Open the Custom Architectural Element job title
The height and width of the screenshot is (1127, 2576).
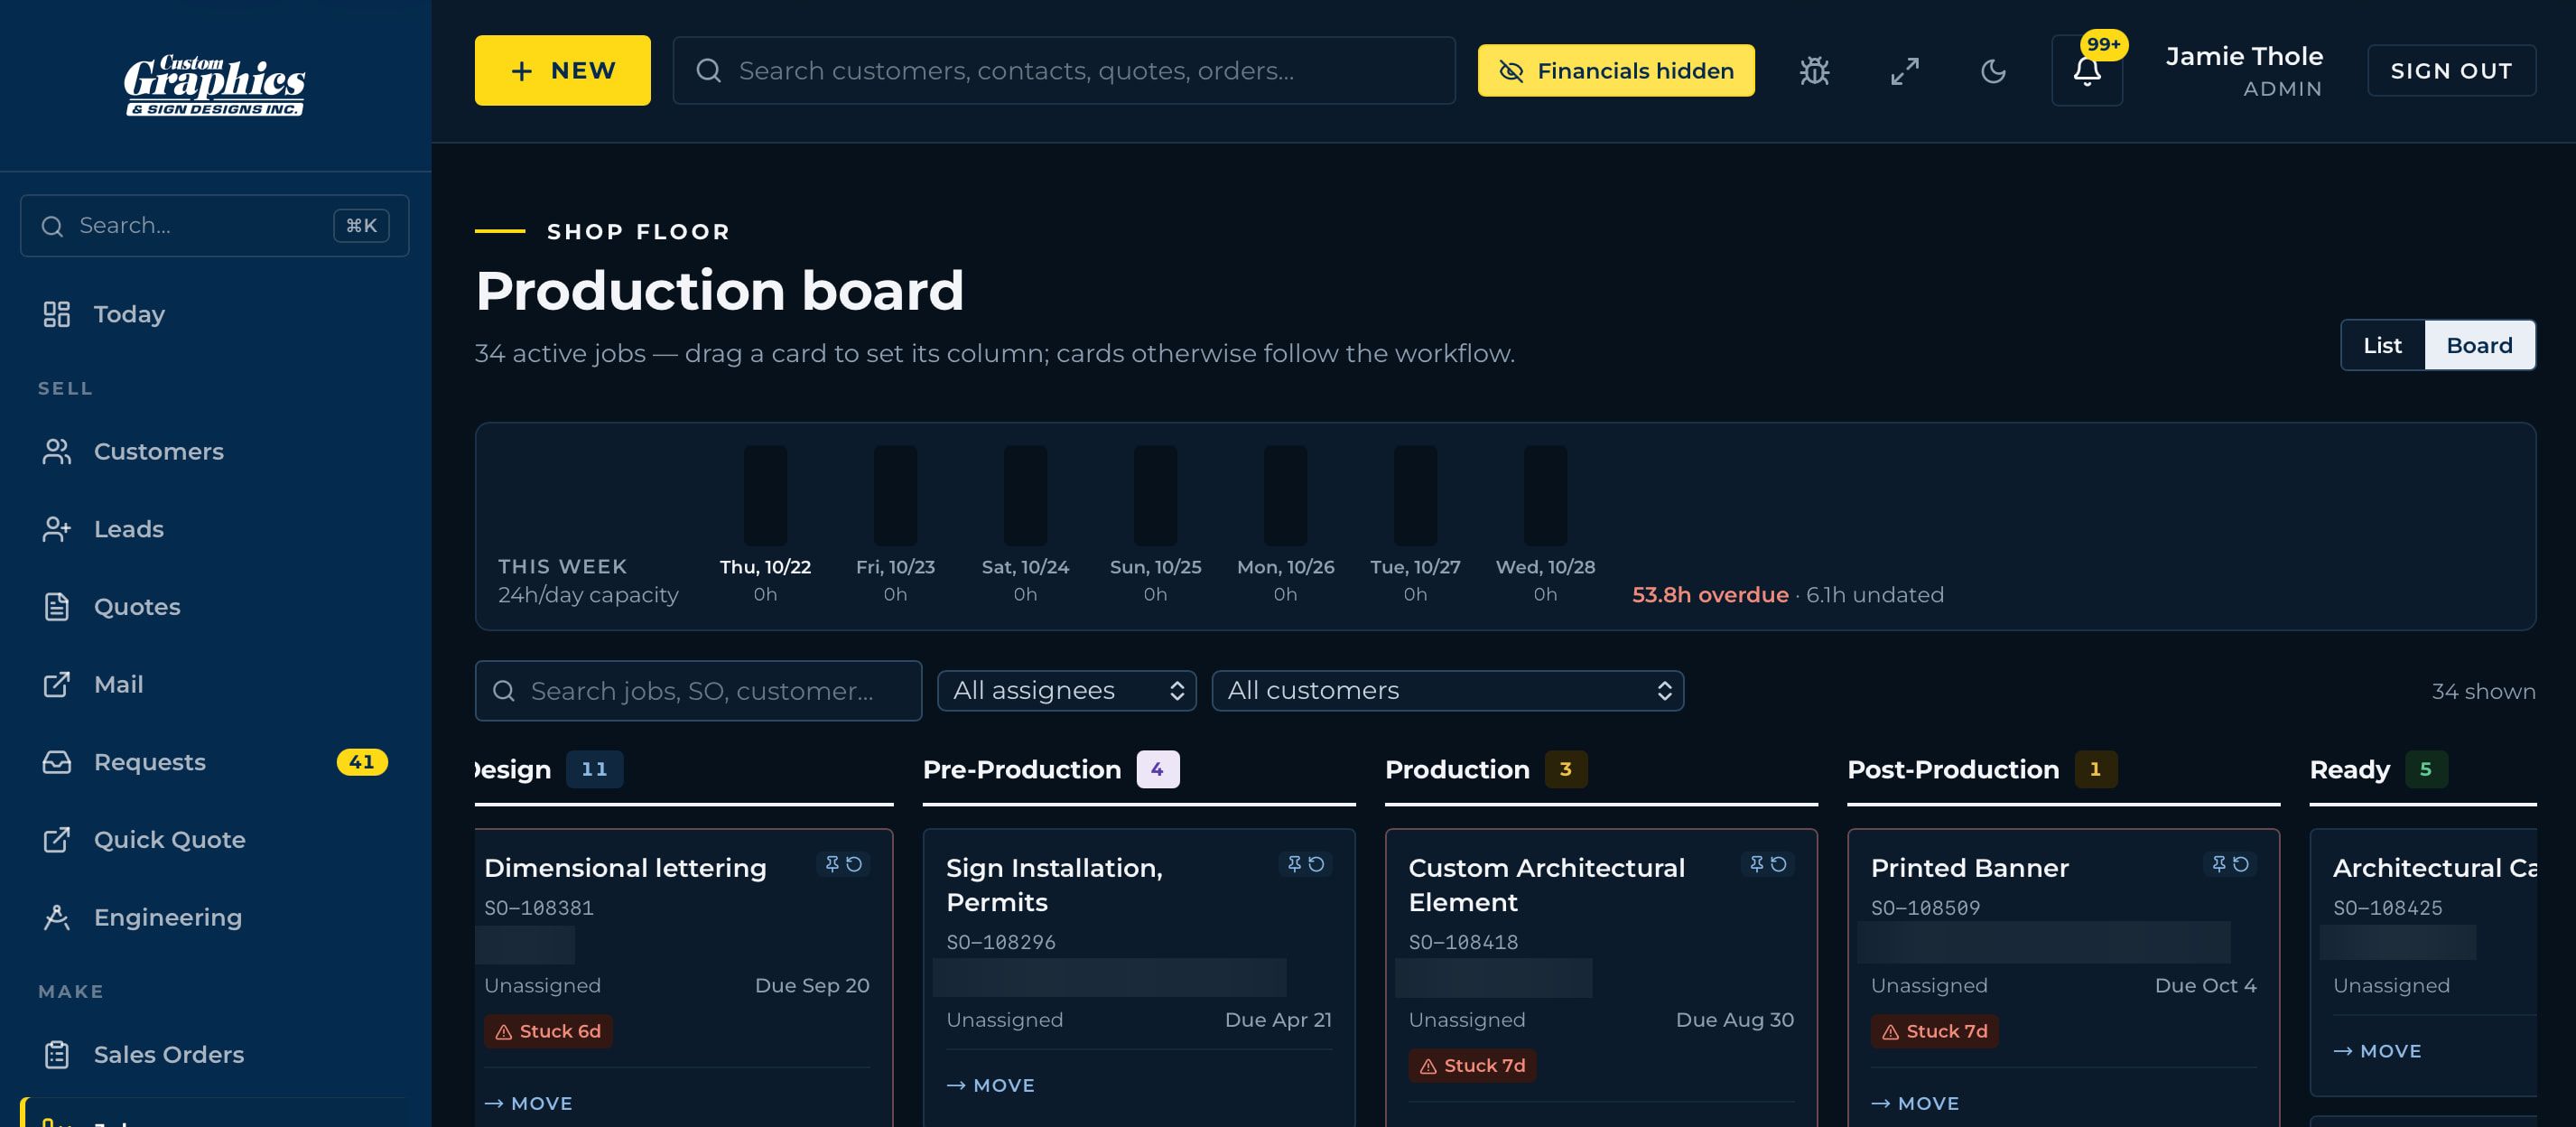point(1546,886)
